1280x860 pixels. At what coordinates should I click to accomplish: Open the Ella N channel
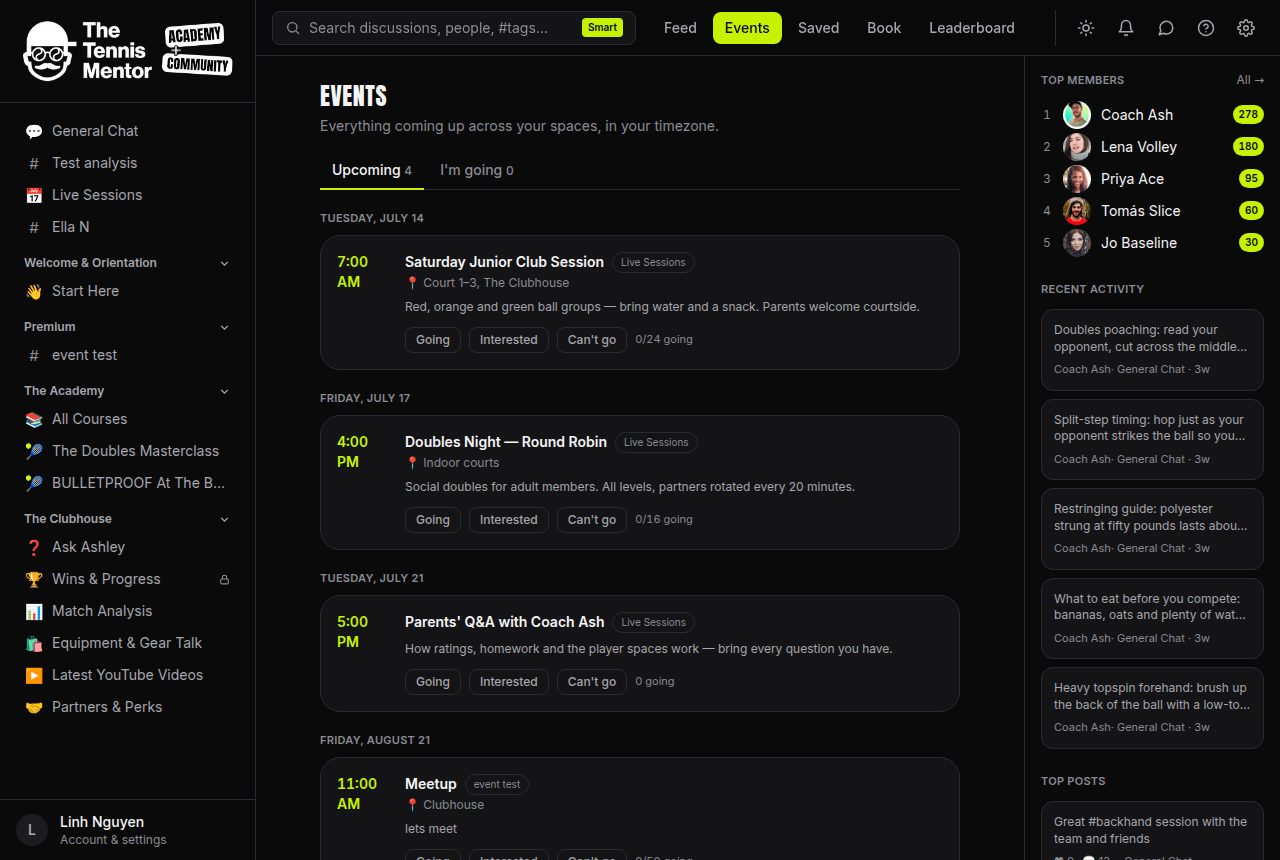[128, 227]
